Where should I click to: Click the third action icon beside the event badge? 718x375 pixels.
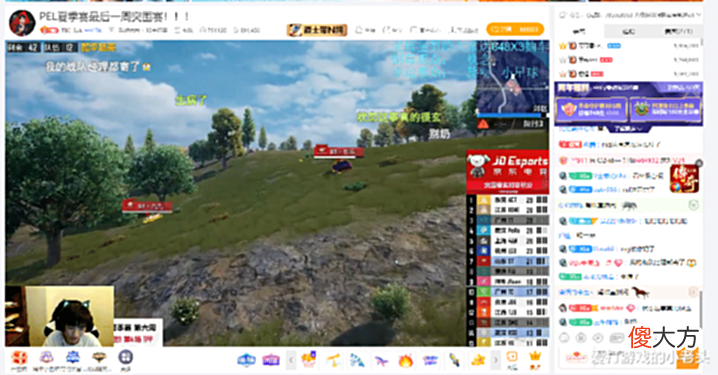[x=425, y=30]
